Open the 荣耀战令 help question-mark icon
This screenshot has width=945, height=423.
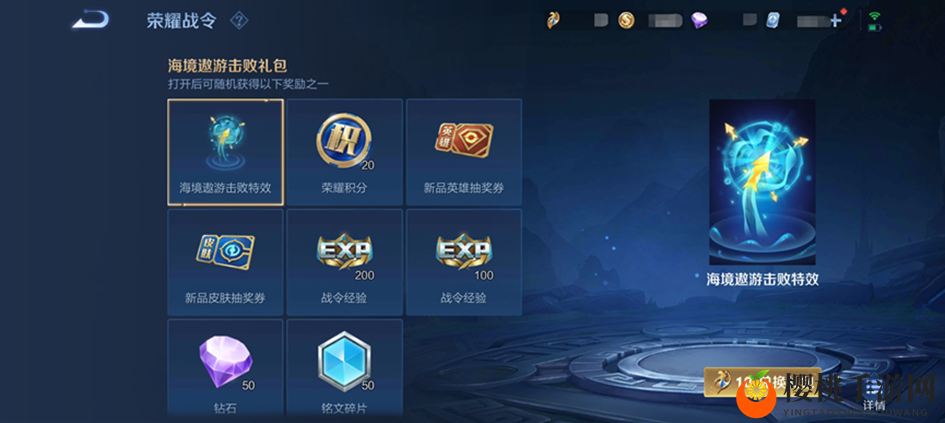coord(239,21)
